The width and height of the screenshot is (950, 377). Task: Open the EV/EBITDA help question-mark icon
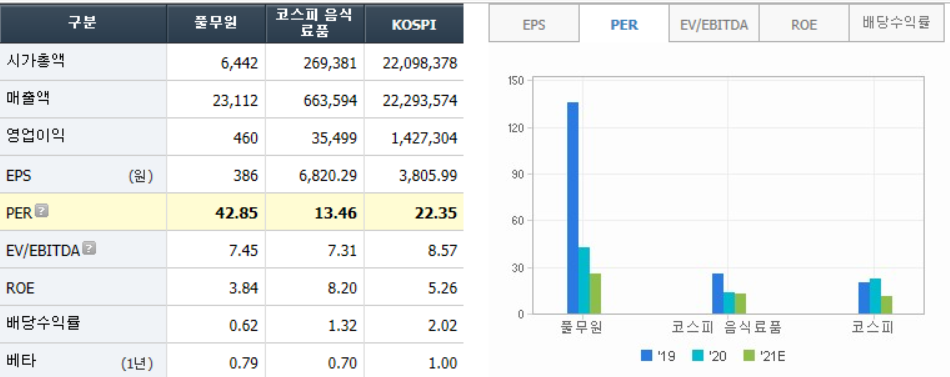[90, 248]
